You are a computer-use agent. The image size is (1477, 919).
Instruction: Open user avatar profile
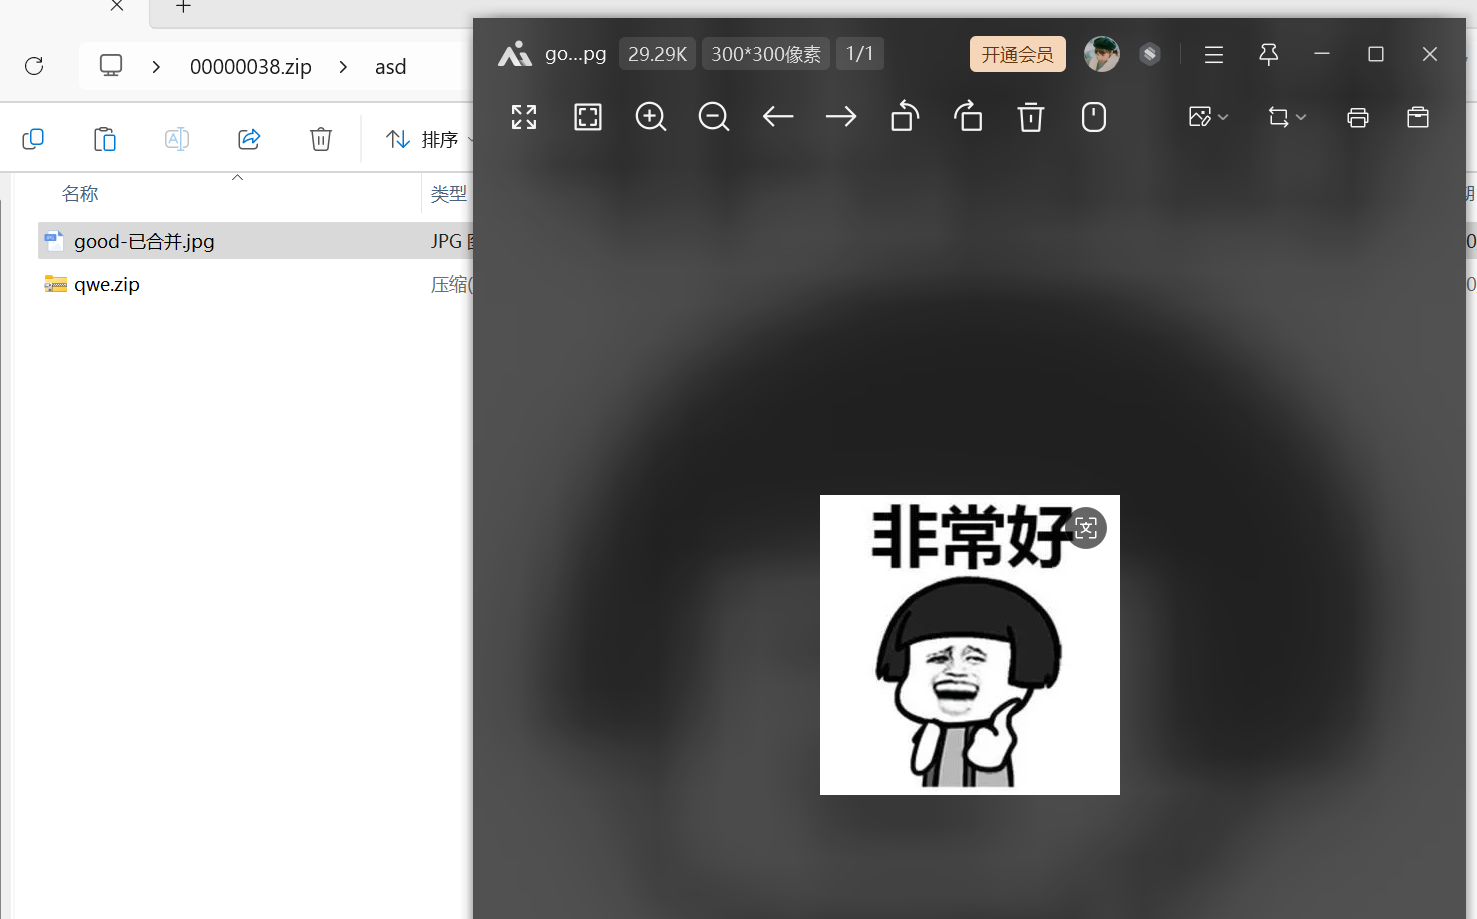1102,54
